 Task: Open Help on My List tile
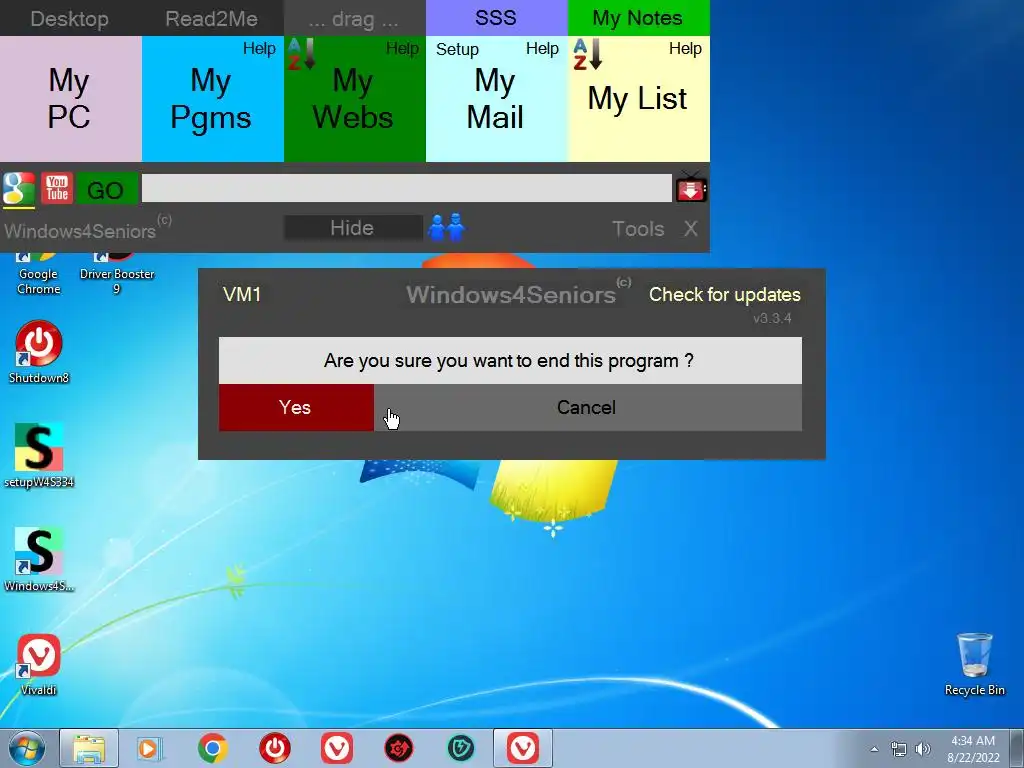pyautogui.click(x=685, y=48)
